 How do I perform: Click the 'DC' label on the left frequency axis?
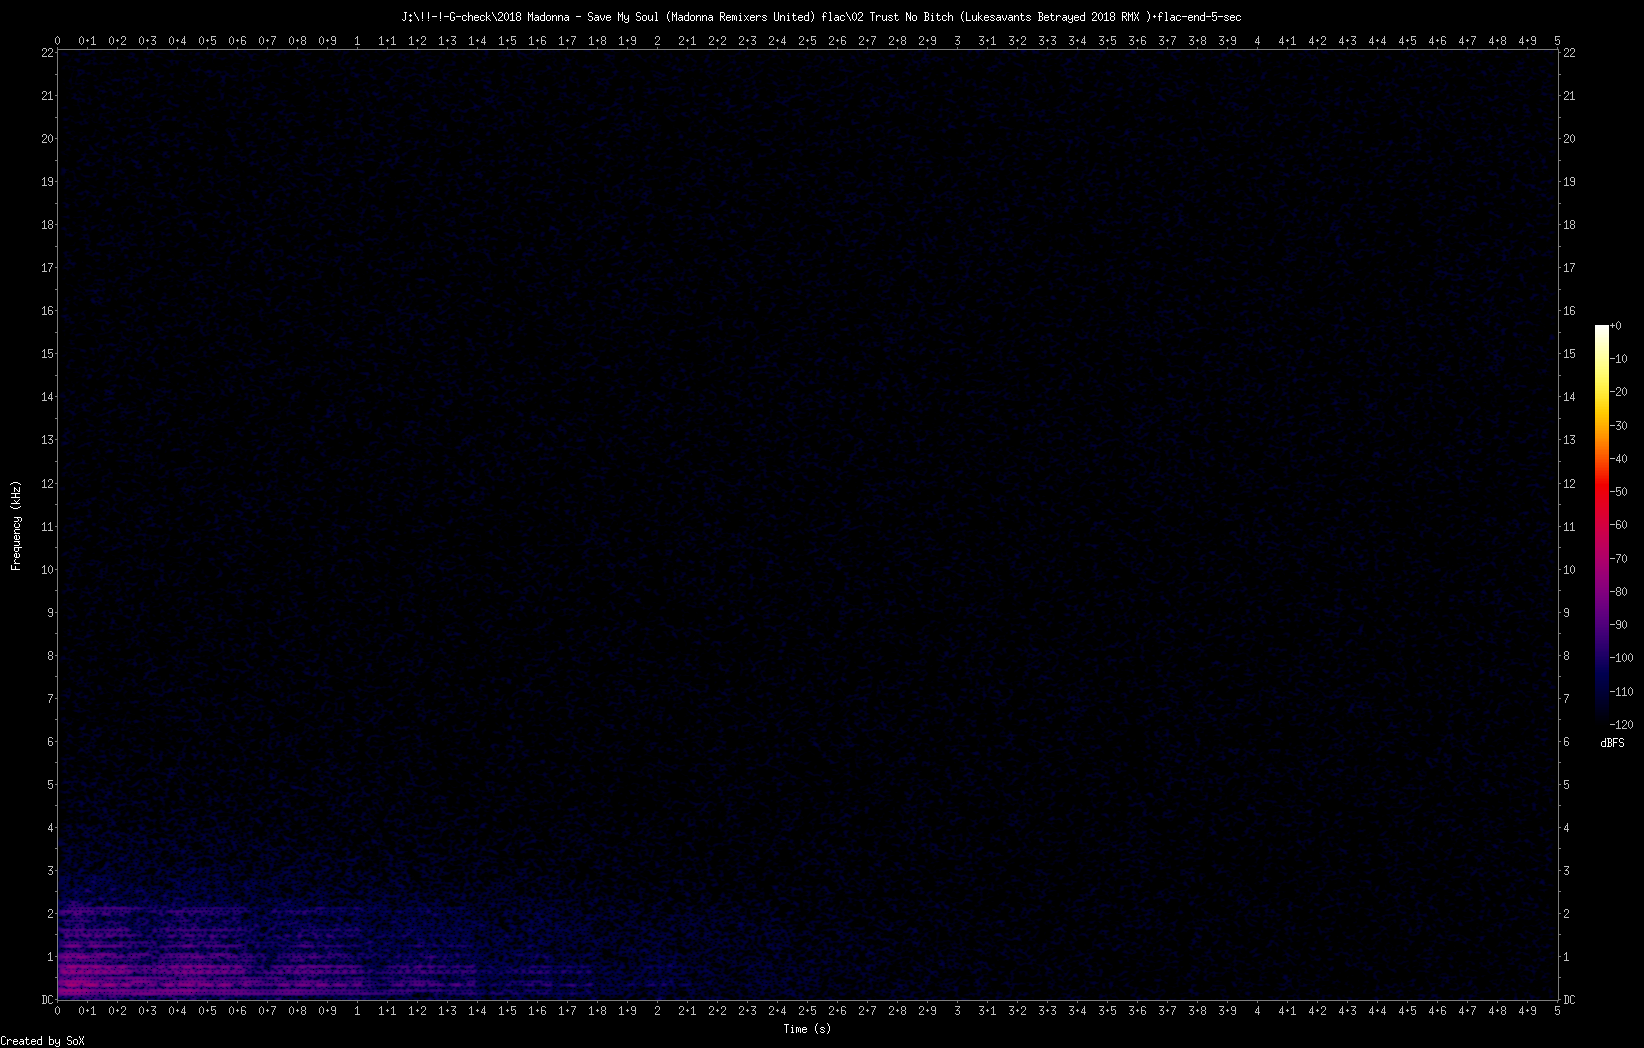(47, 1000)
